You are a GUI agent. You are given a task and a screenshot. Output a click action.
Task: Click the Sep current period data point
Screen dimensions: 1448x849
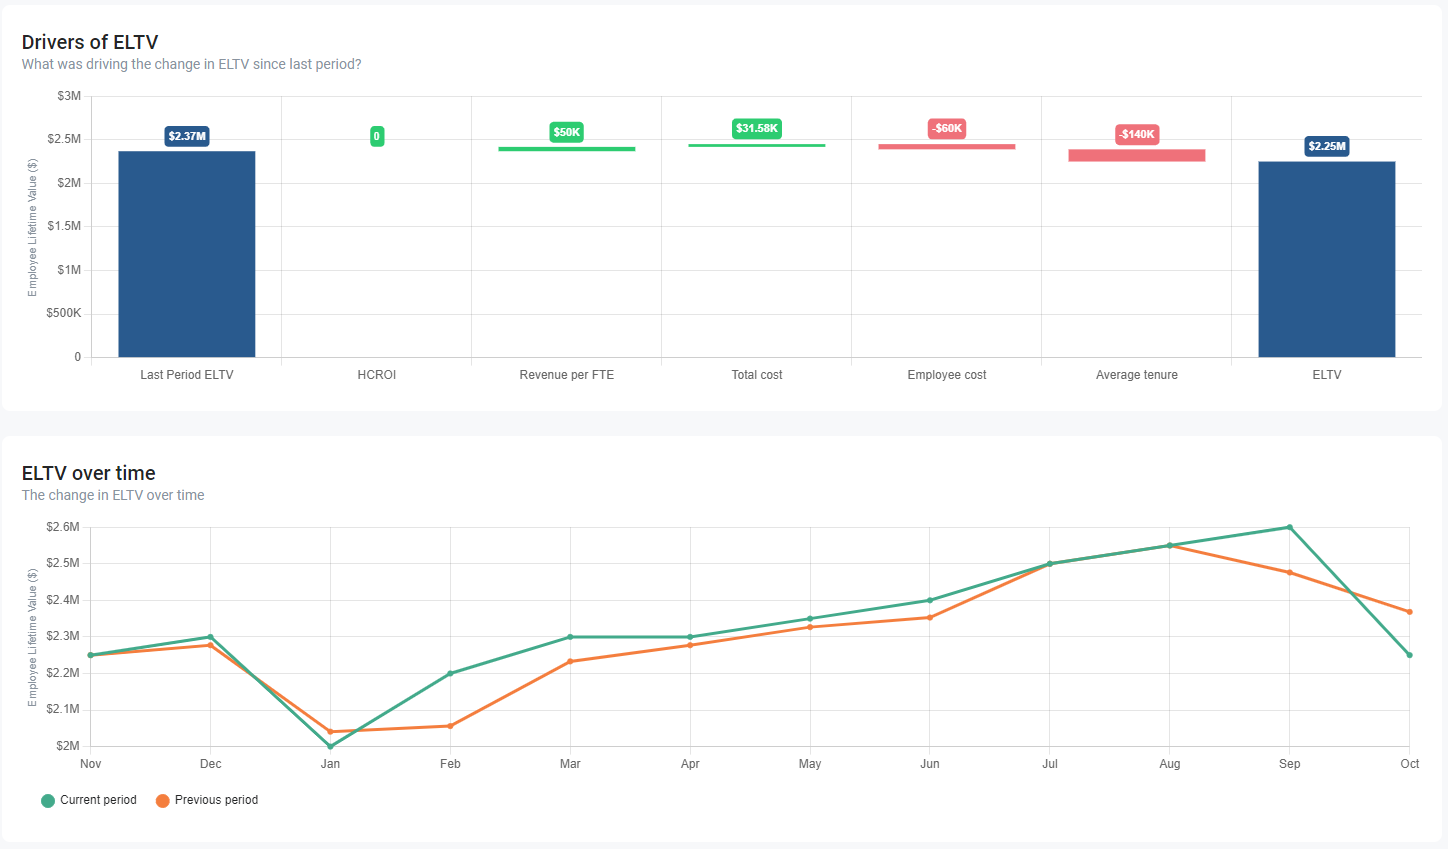[x=1290, y=527]
